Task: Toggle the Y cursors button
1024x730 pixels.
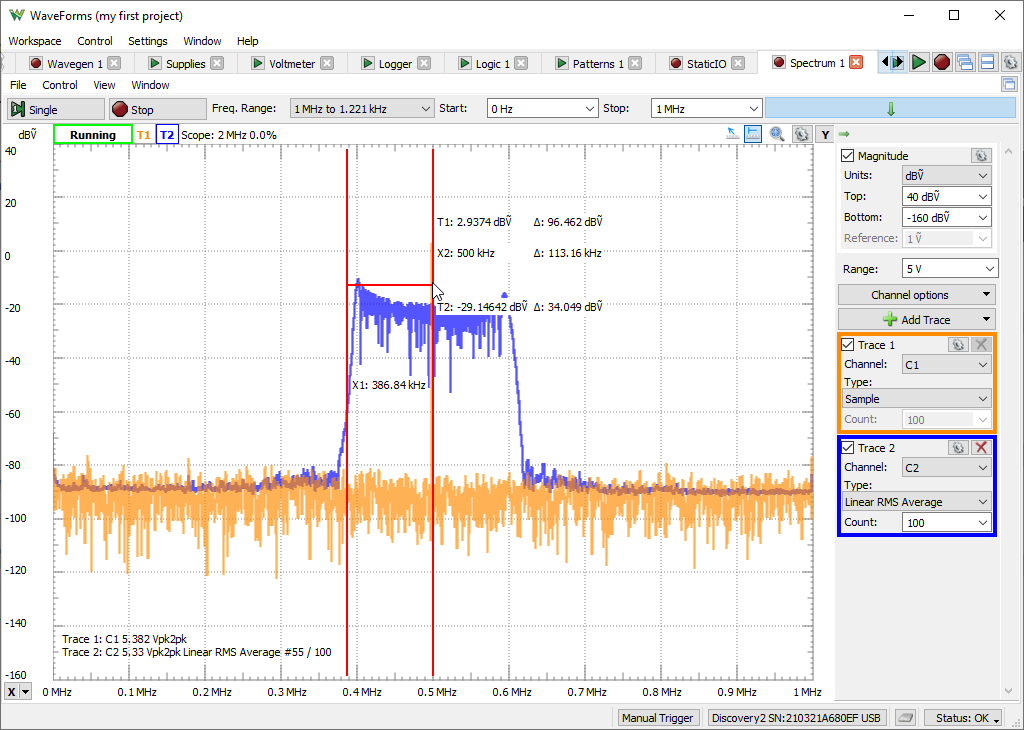Action: (825, 134)
